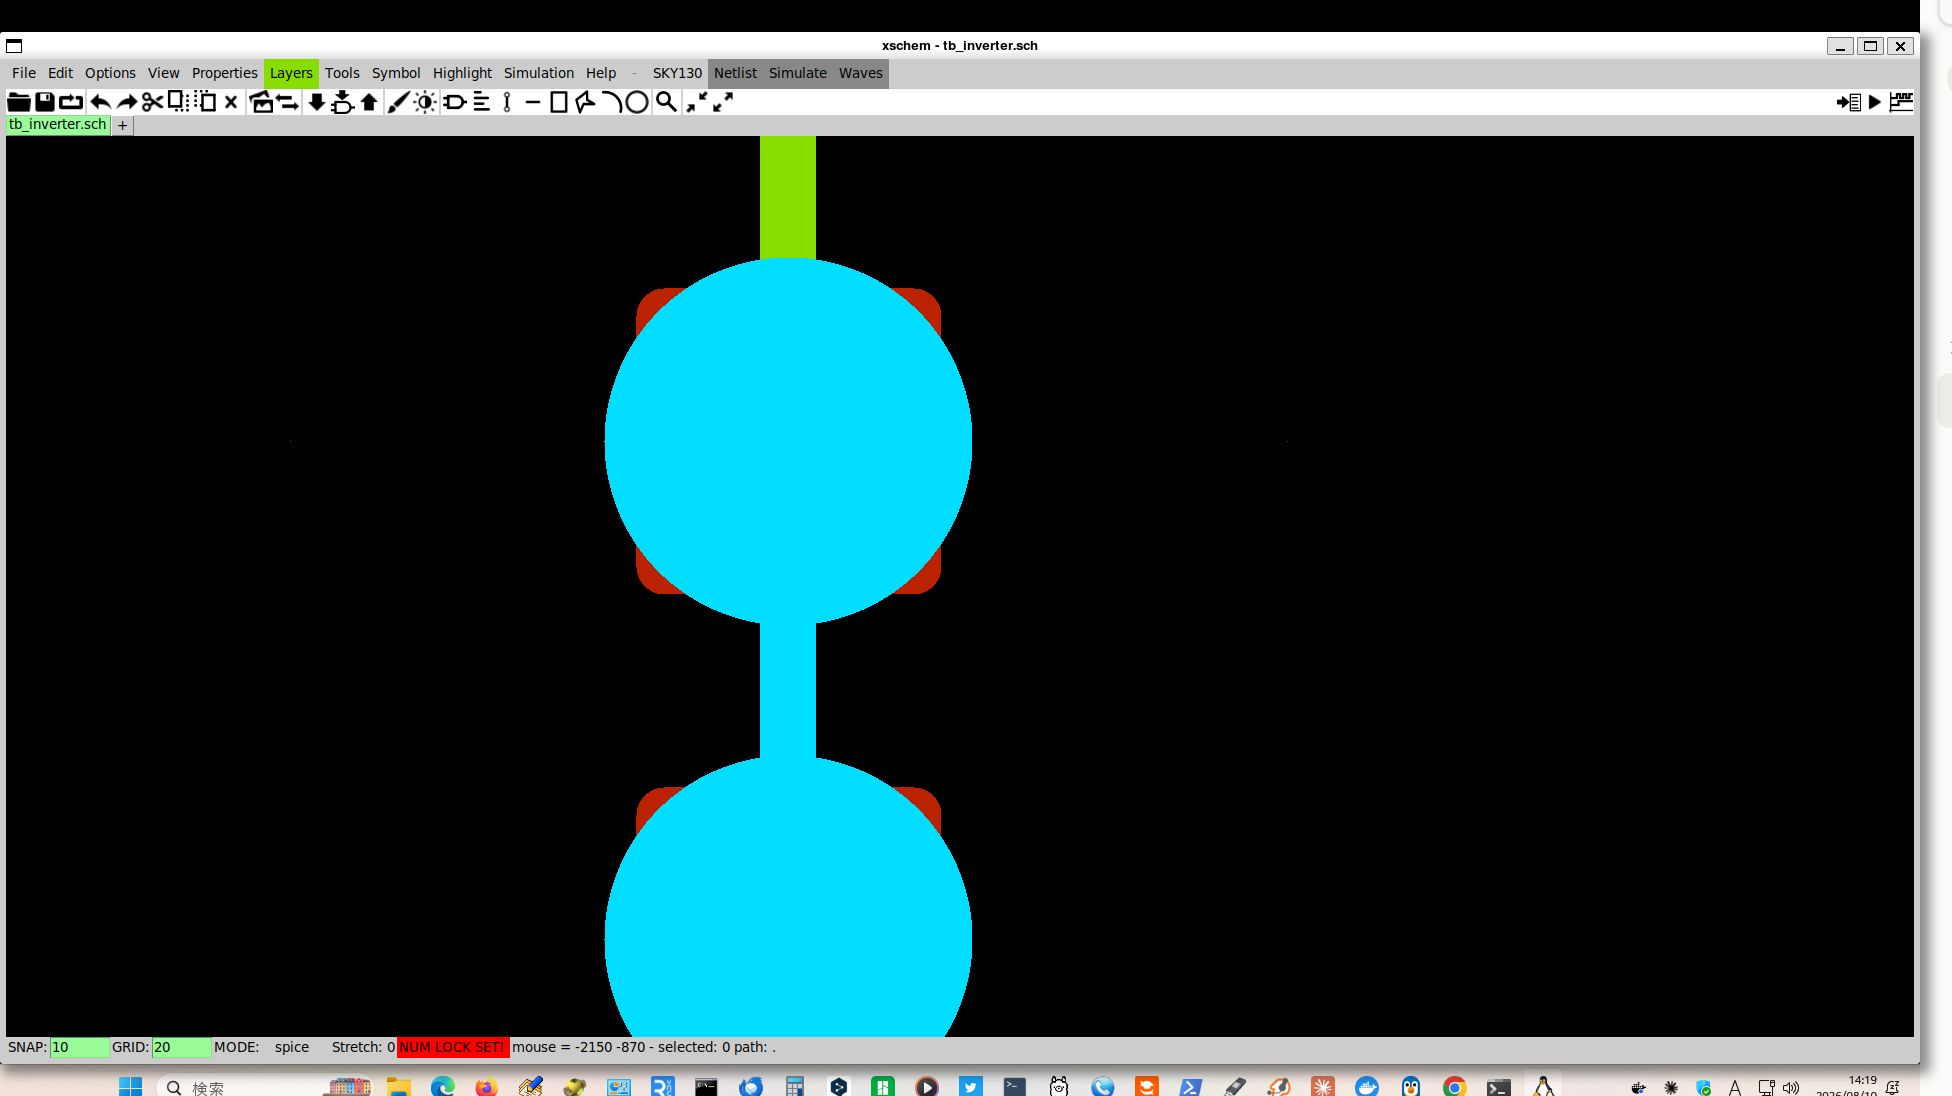
Task: Click the Open file folder icon
Action: (18, 102)
